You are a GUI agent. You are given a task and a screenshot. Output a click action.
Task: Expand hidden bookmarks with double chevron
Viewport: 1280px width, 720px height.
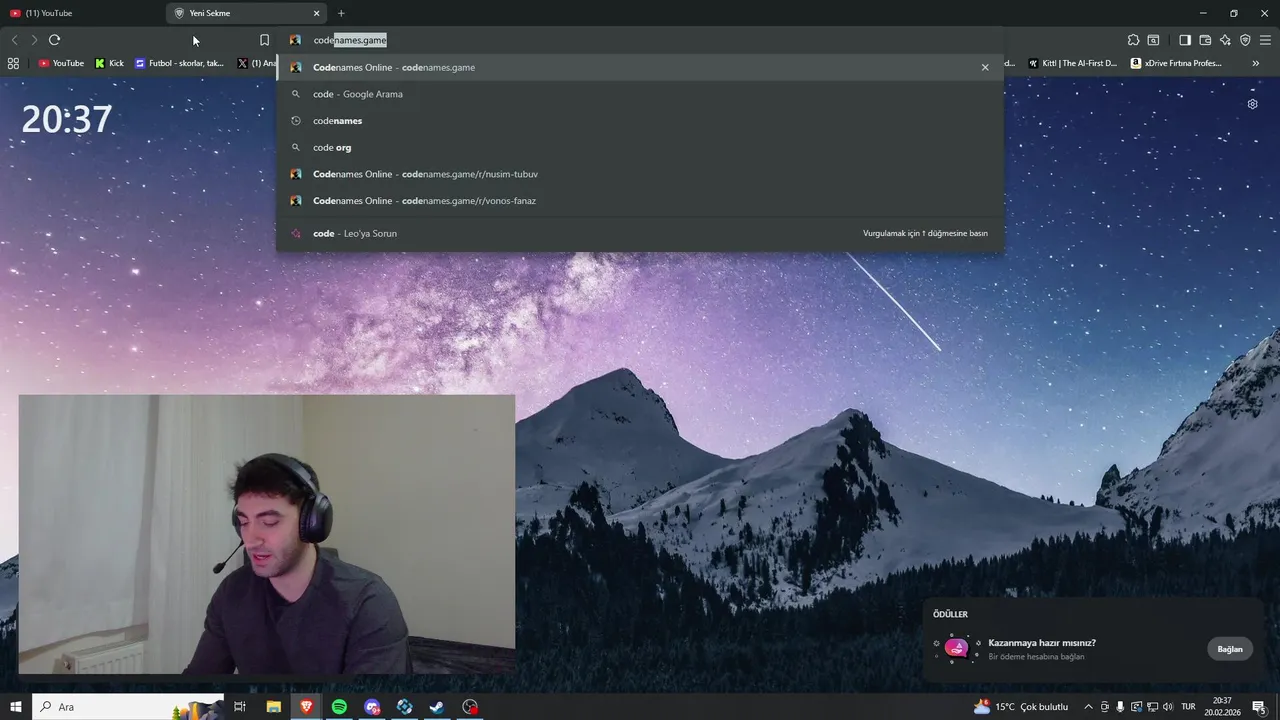[x=1256, y=63]
